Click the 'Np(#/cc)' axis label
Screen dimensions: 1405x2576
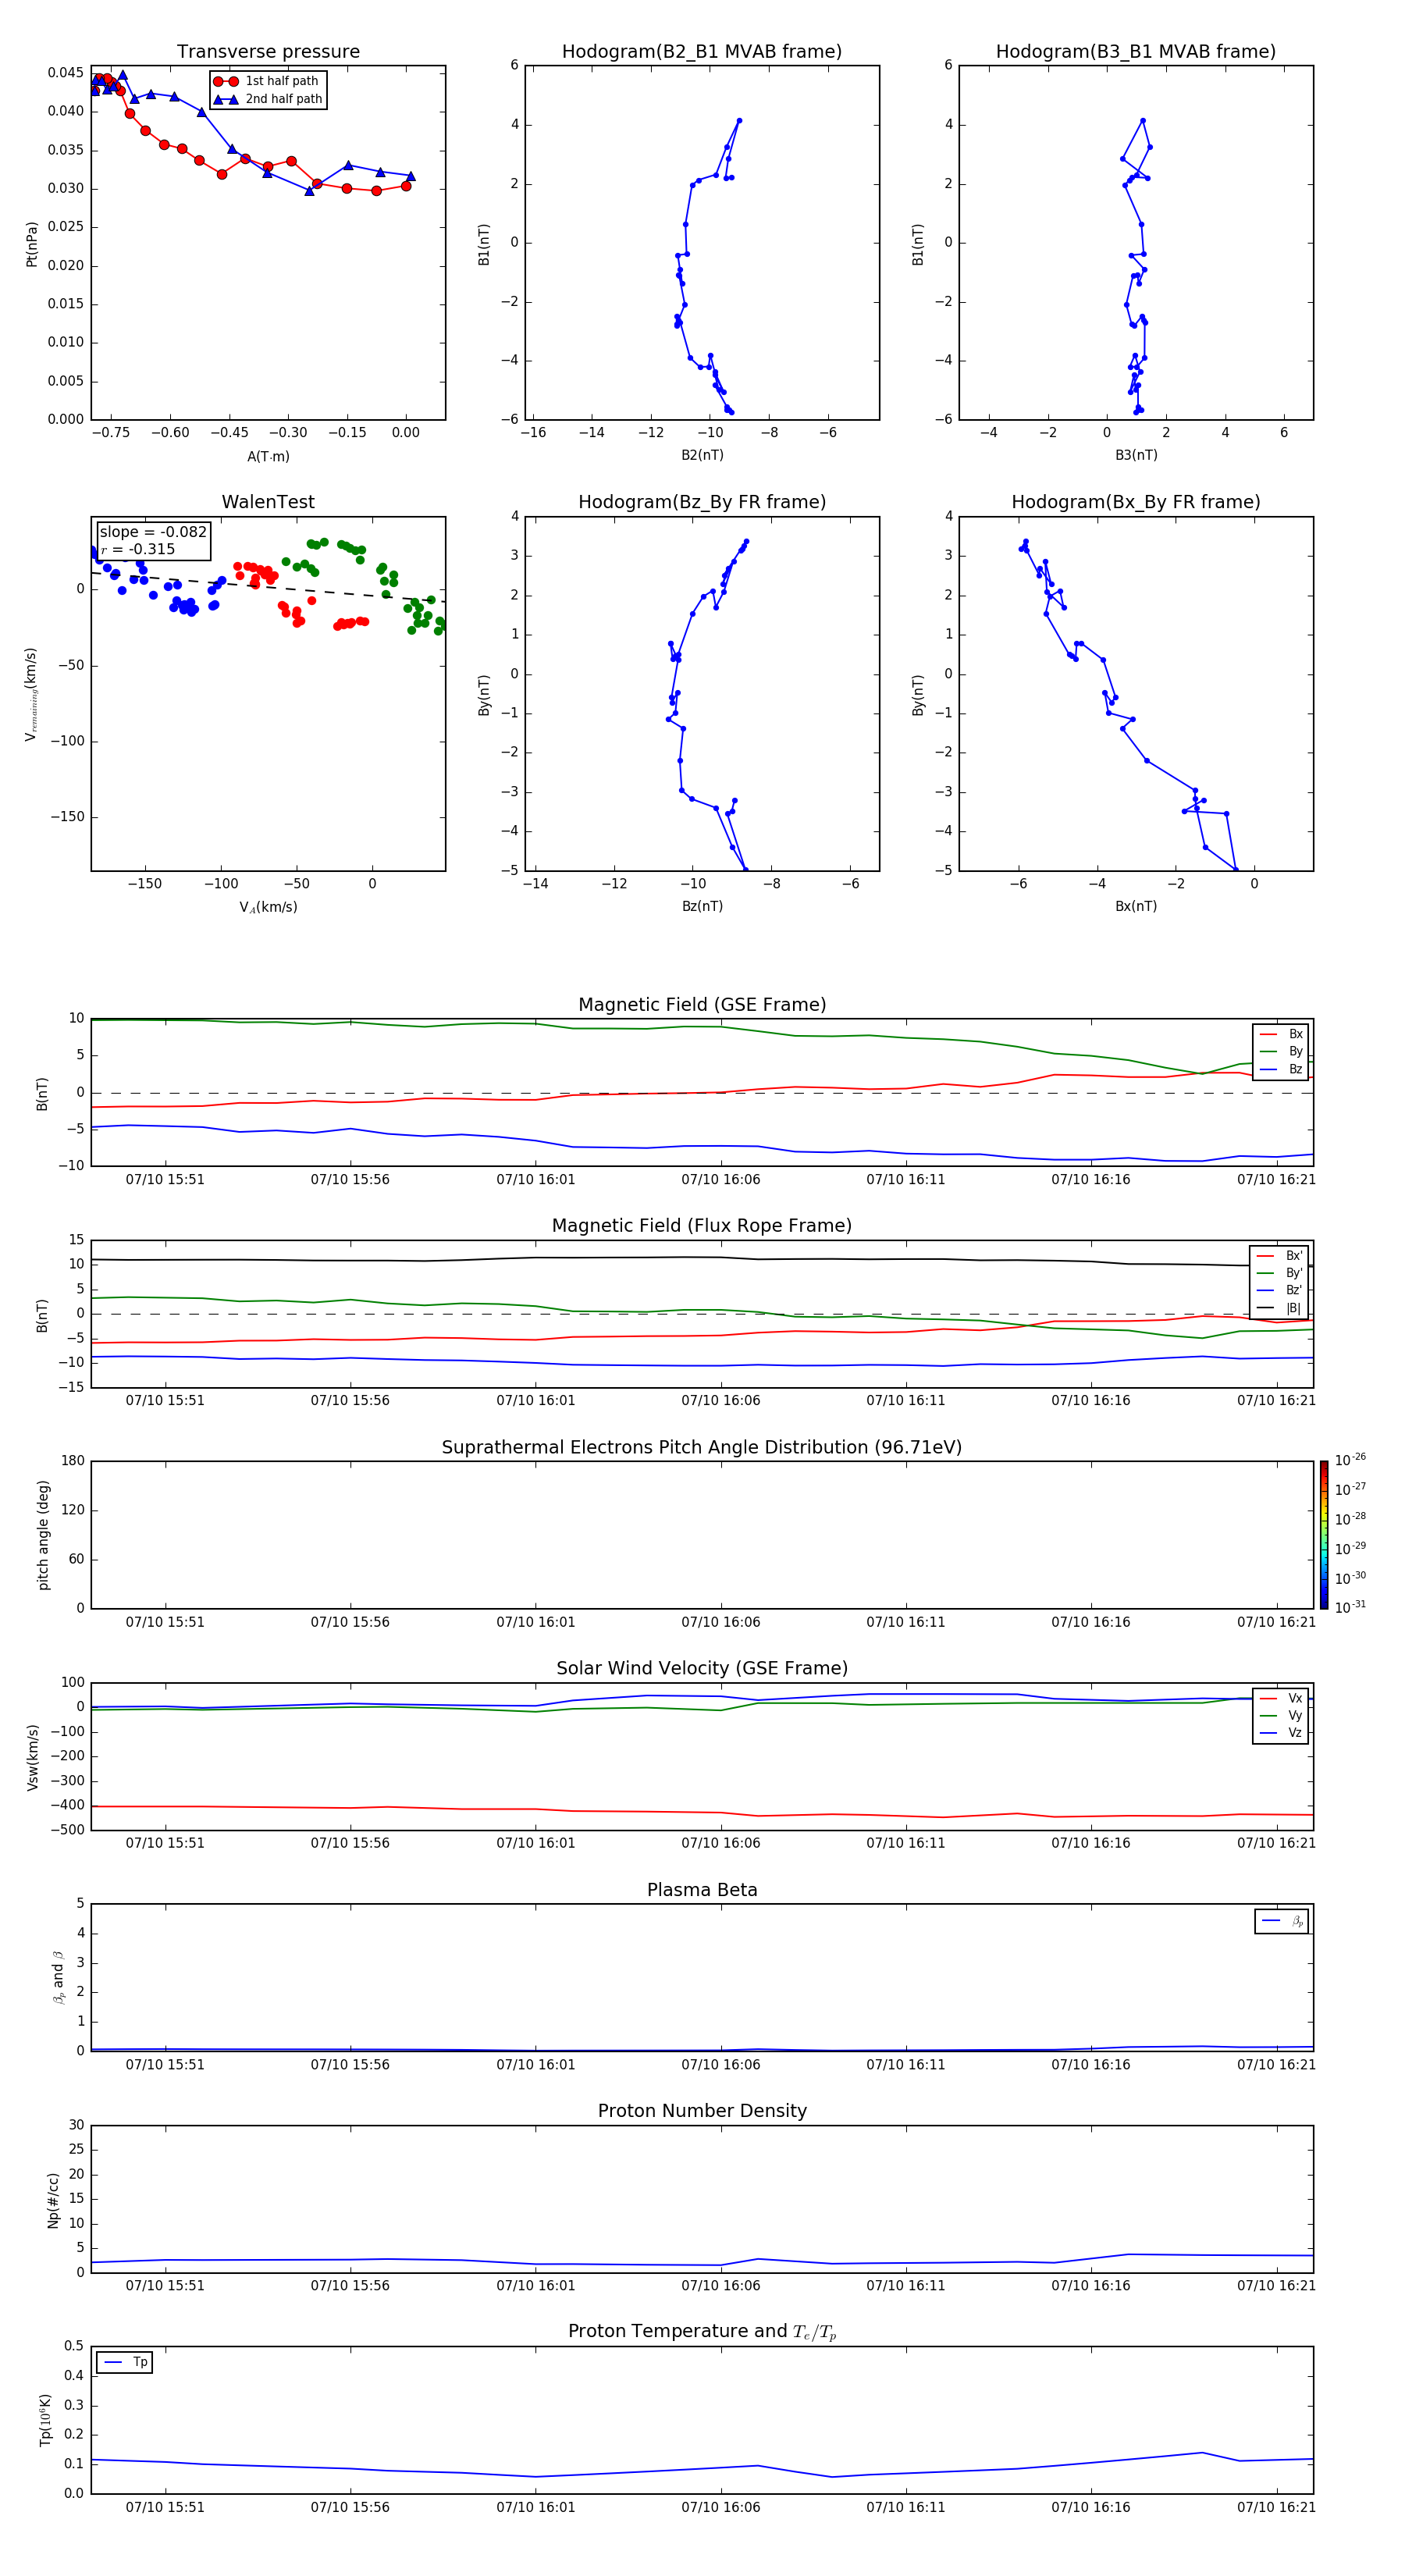pyautogui.click(x=53, y=2200)
